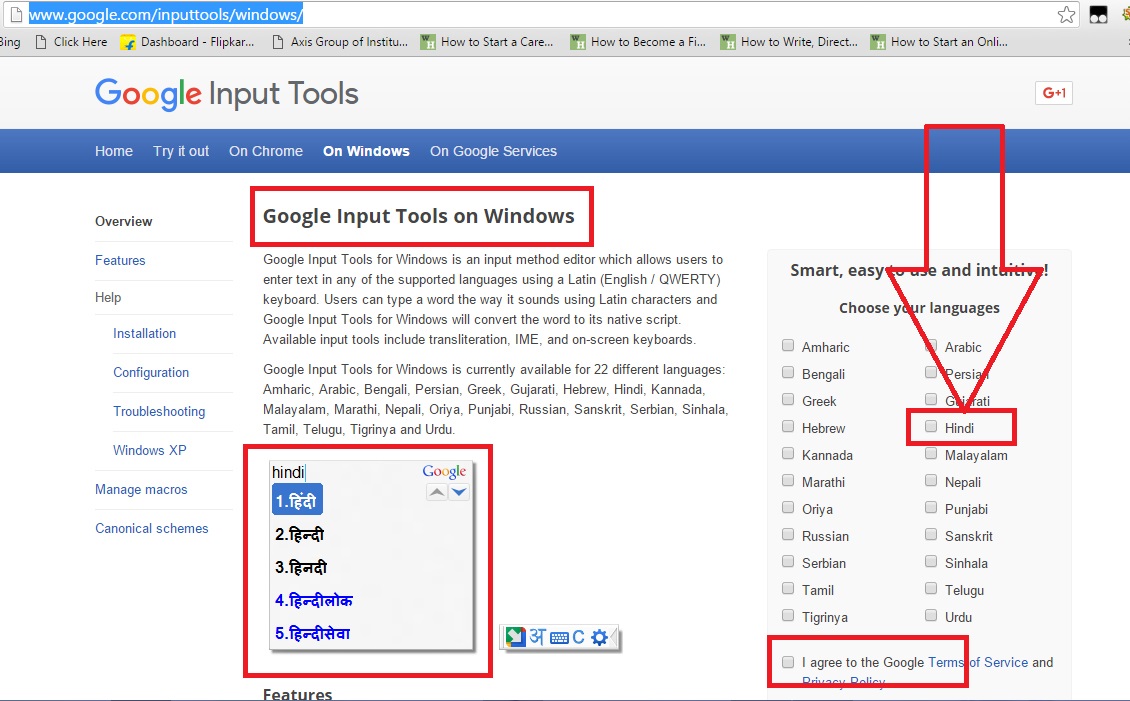Check the Amharic language checkbox
The width and height of the screenshot is (1130, 701).
(x=788, y=345)
